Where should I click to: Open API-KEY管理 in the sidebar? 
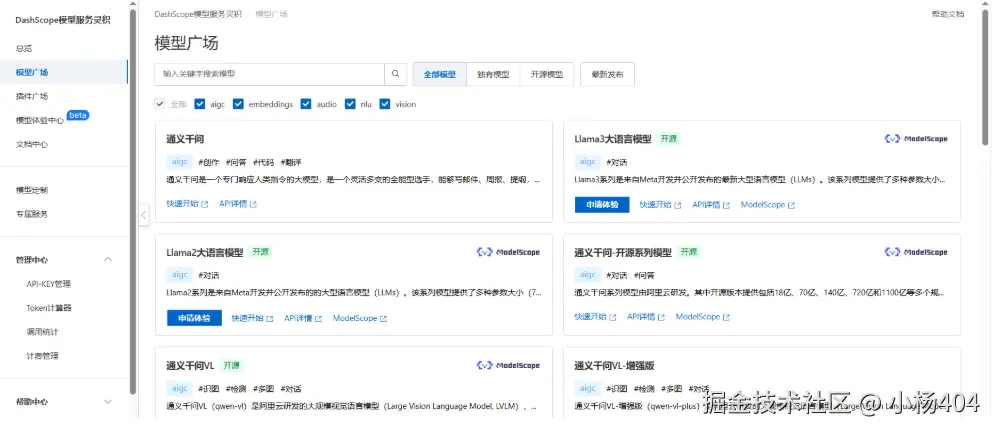click(x=49, y=284)
